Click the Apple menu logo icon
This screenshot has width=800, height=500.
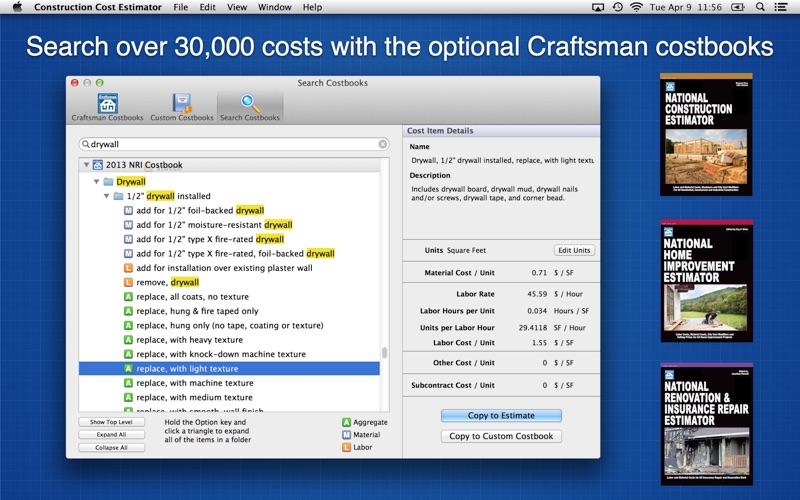16,7
